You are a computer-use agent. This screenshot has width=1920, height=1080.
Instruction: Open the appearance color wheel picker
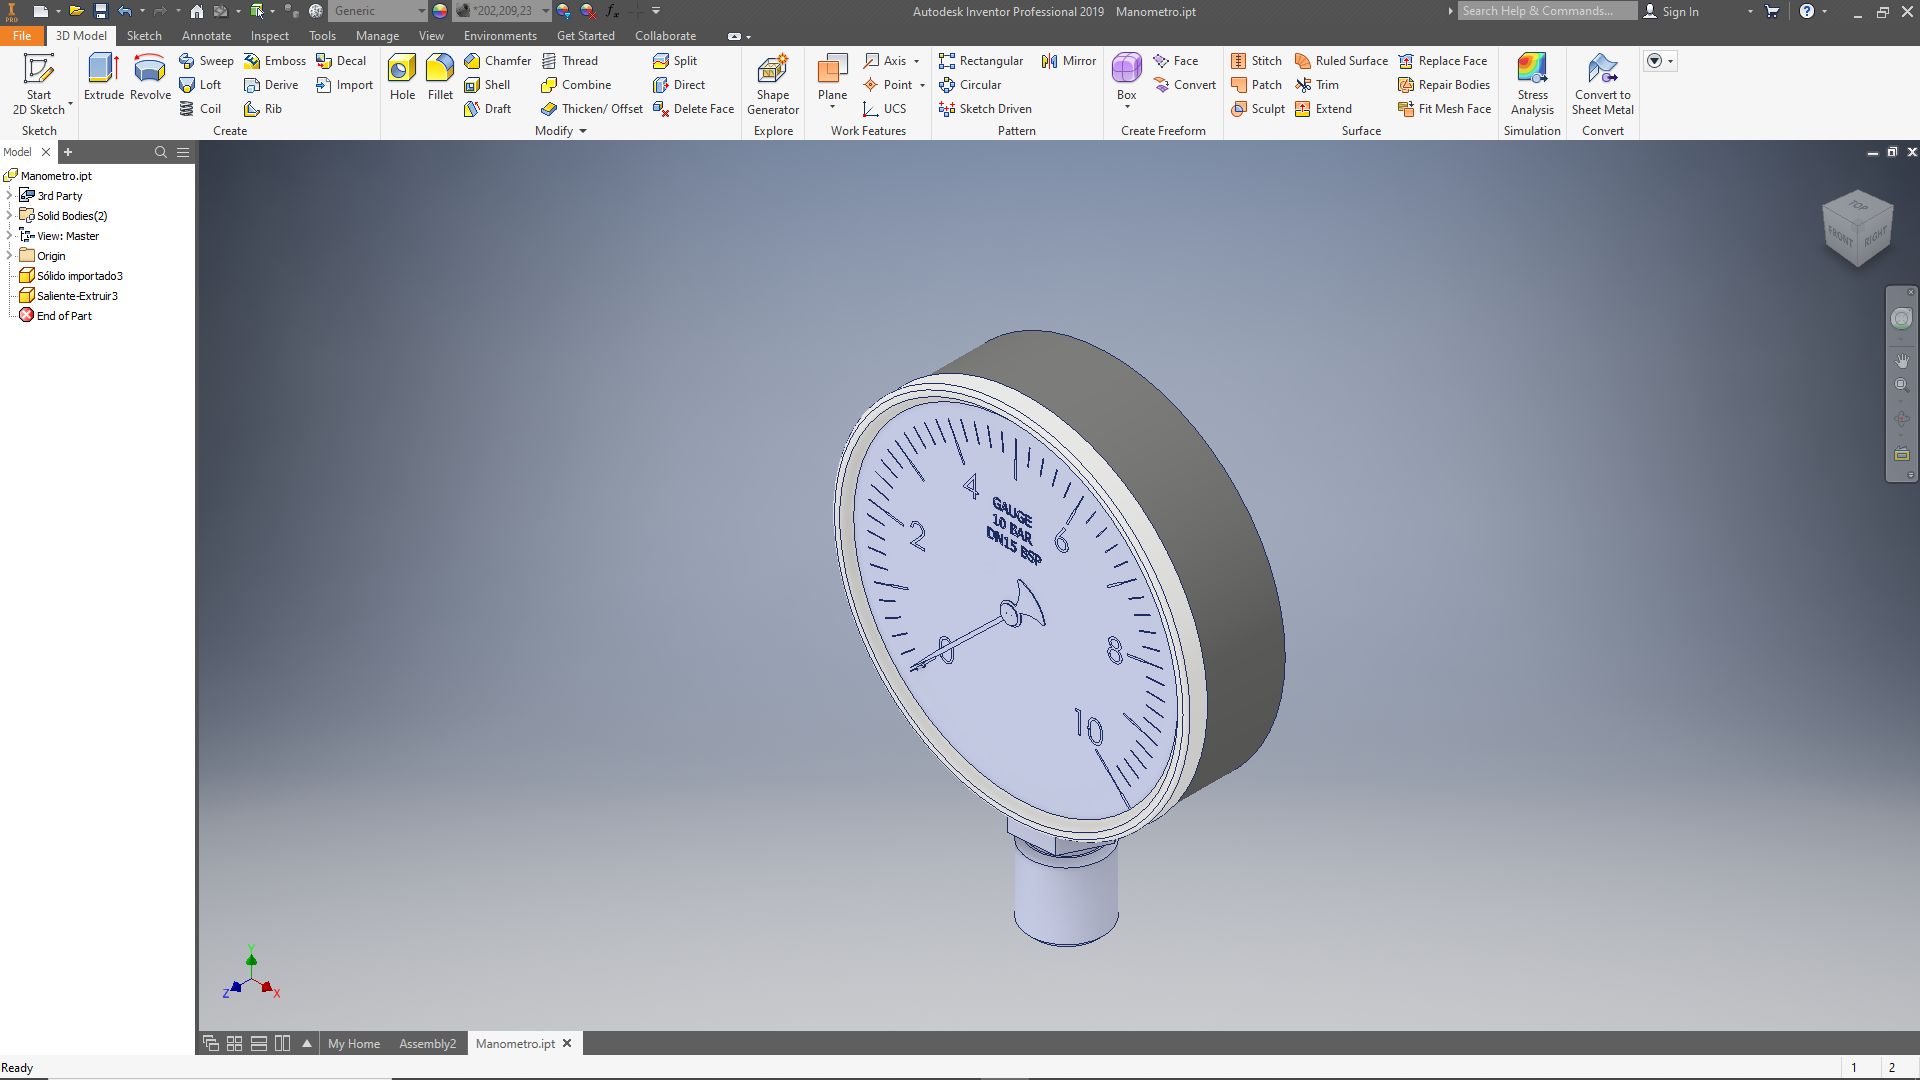(x=440, y=11)
